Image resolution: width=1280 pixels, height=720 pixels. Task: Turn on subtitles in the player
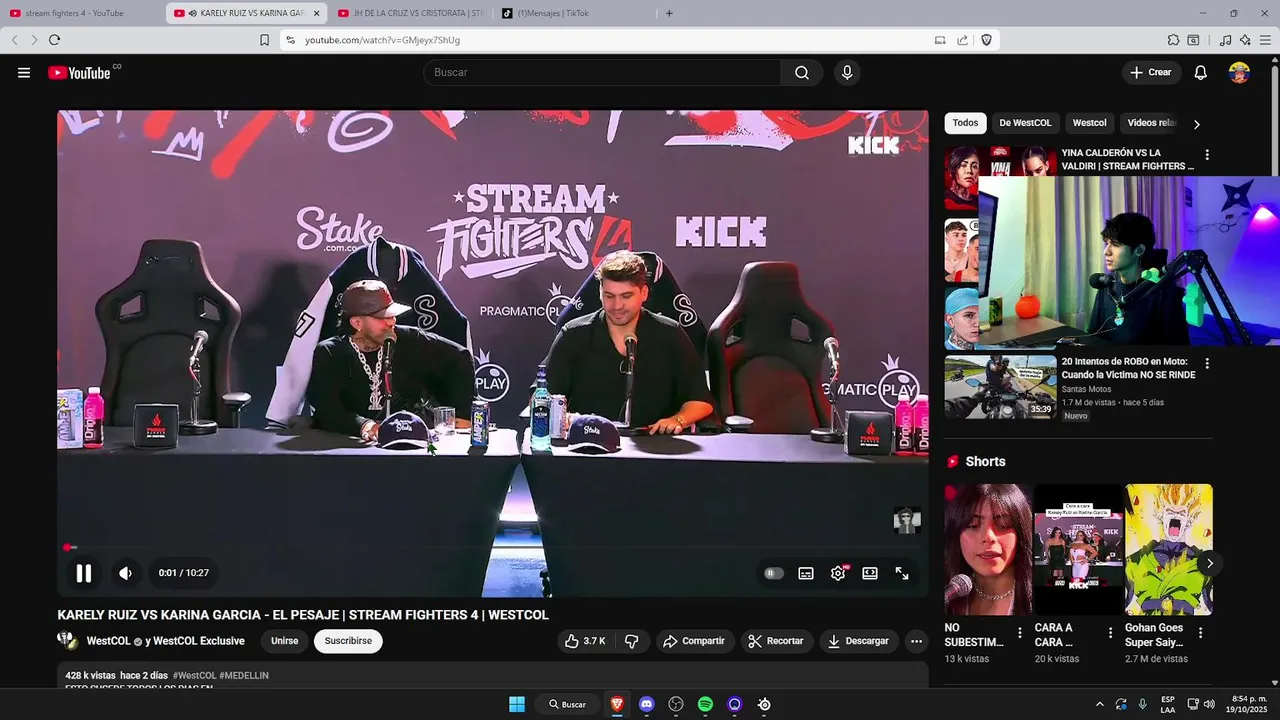click(806, 573)
